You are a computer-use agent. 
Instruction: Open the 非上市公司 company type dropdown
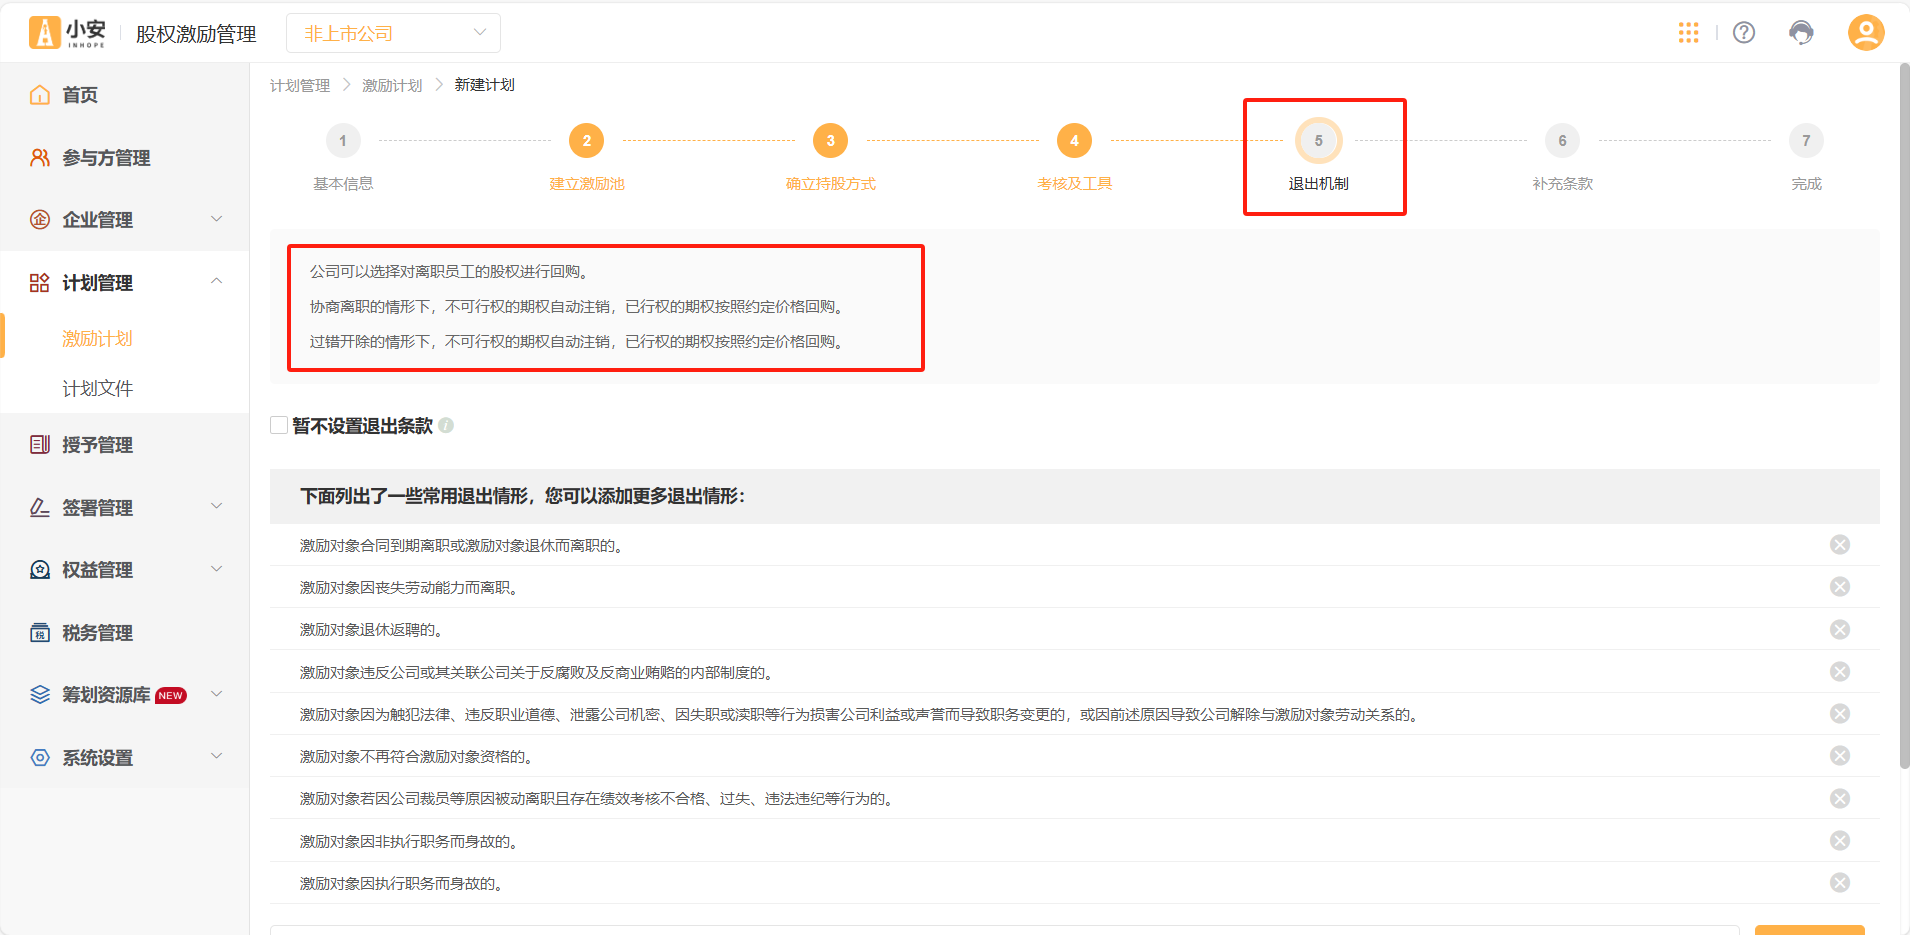tap(393, 33)
